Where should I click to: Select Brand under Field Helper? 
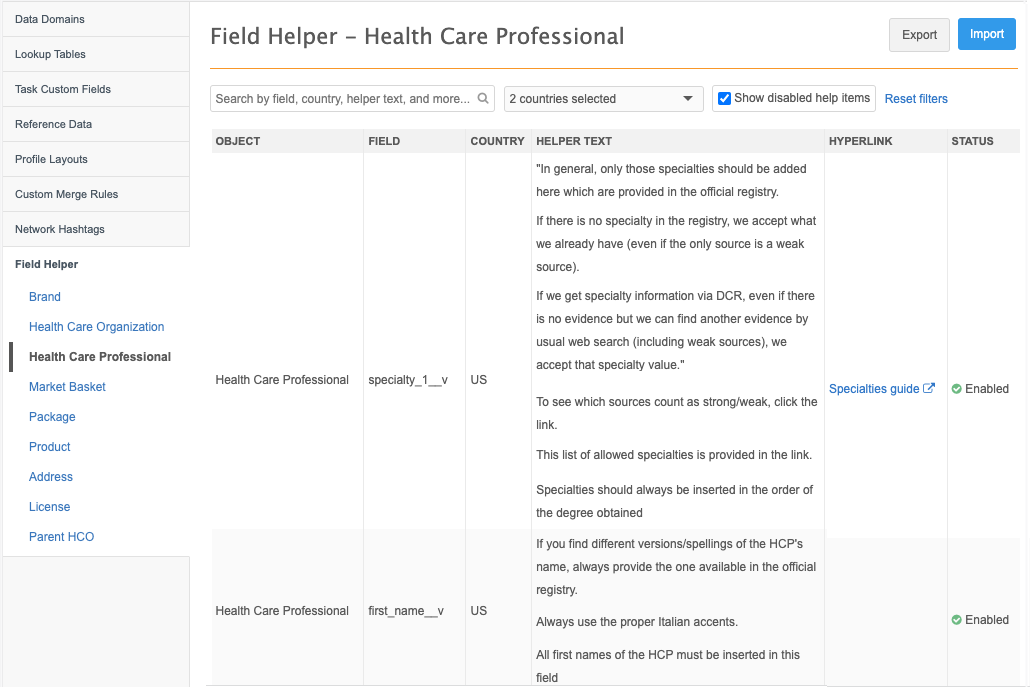[x=45, y=297]
